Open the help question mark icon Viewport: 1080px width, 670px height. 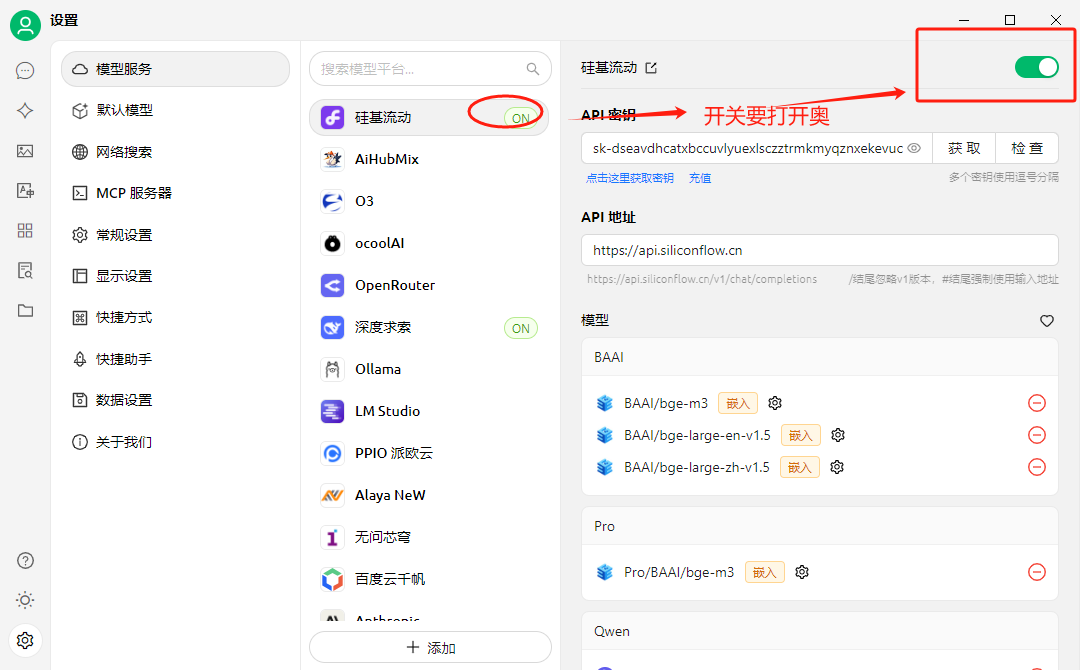click(25, 561)
